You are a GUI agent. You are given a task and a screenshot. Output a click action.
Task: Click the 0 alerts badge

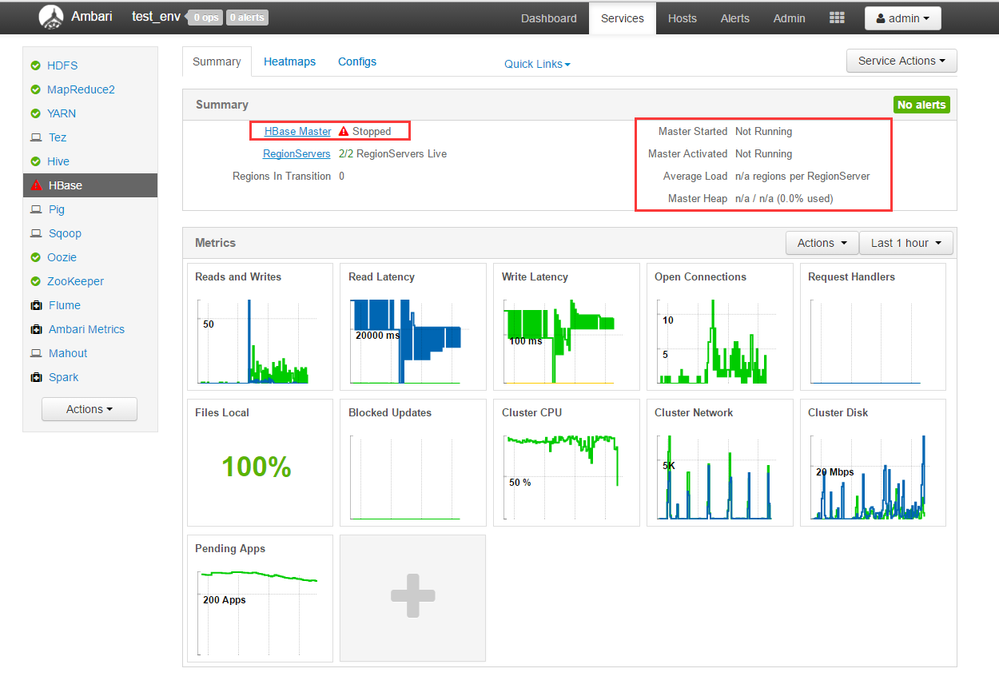(247, 18)
